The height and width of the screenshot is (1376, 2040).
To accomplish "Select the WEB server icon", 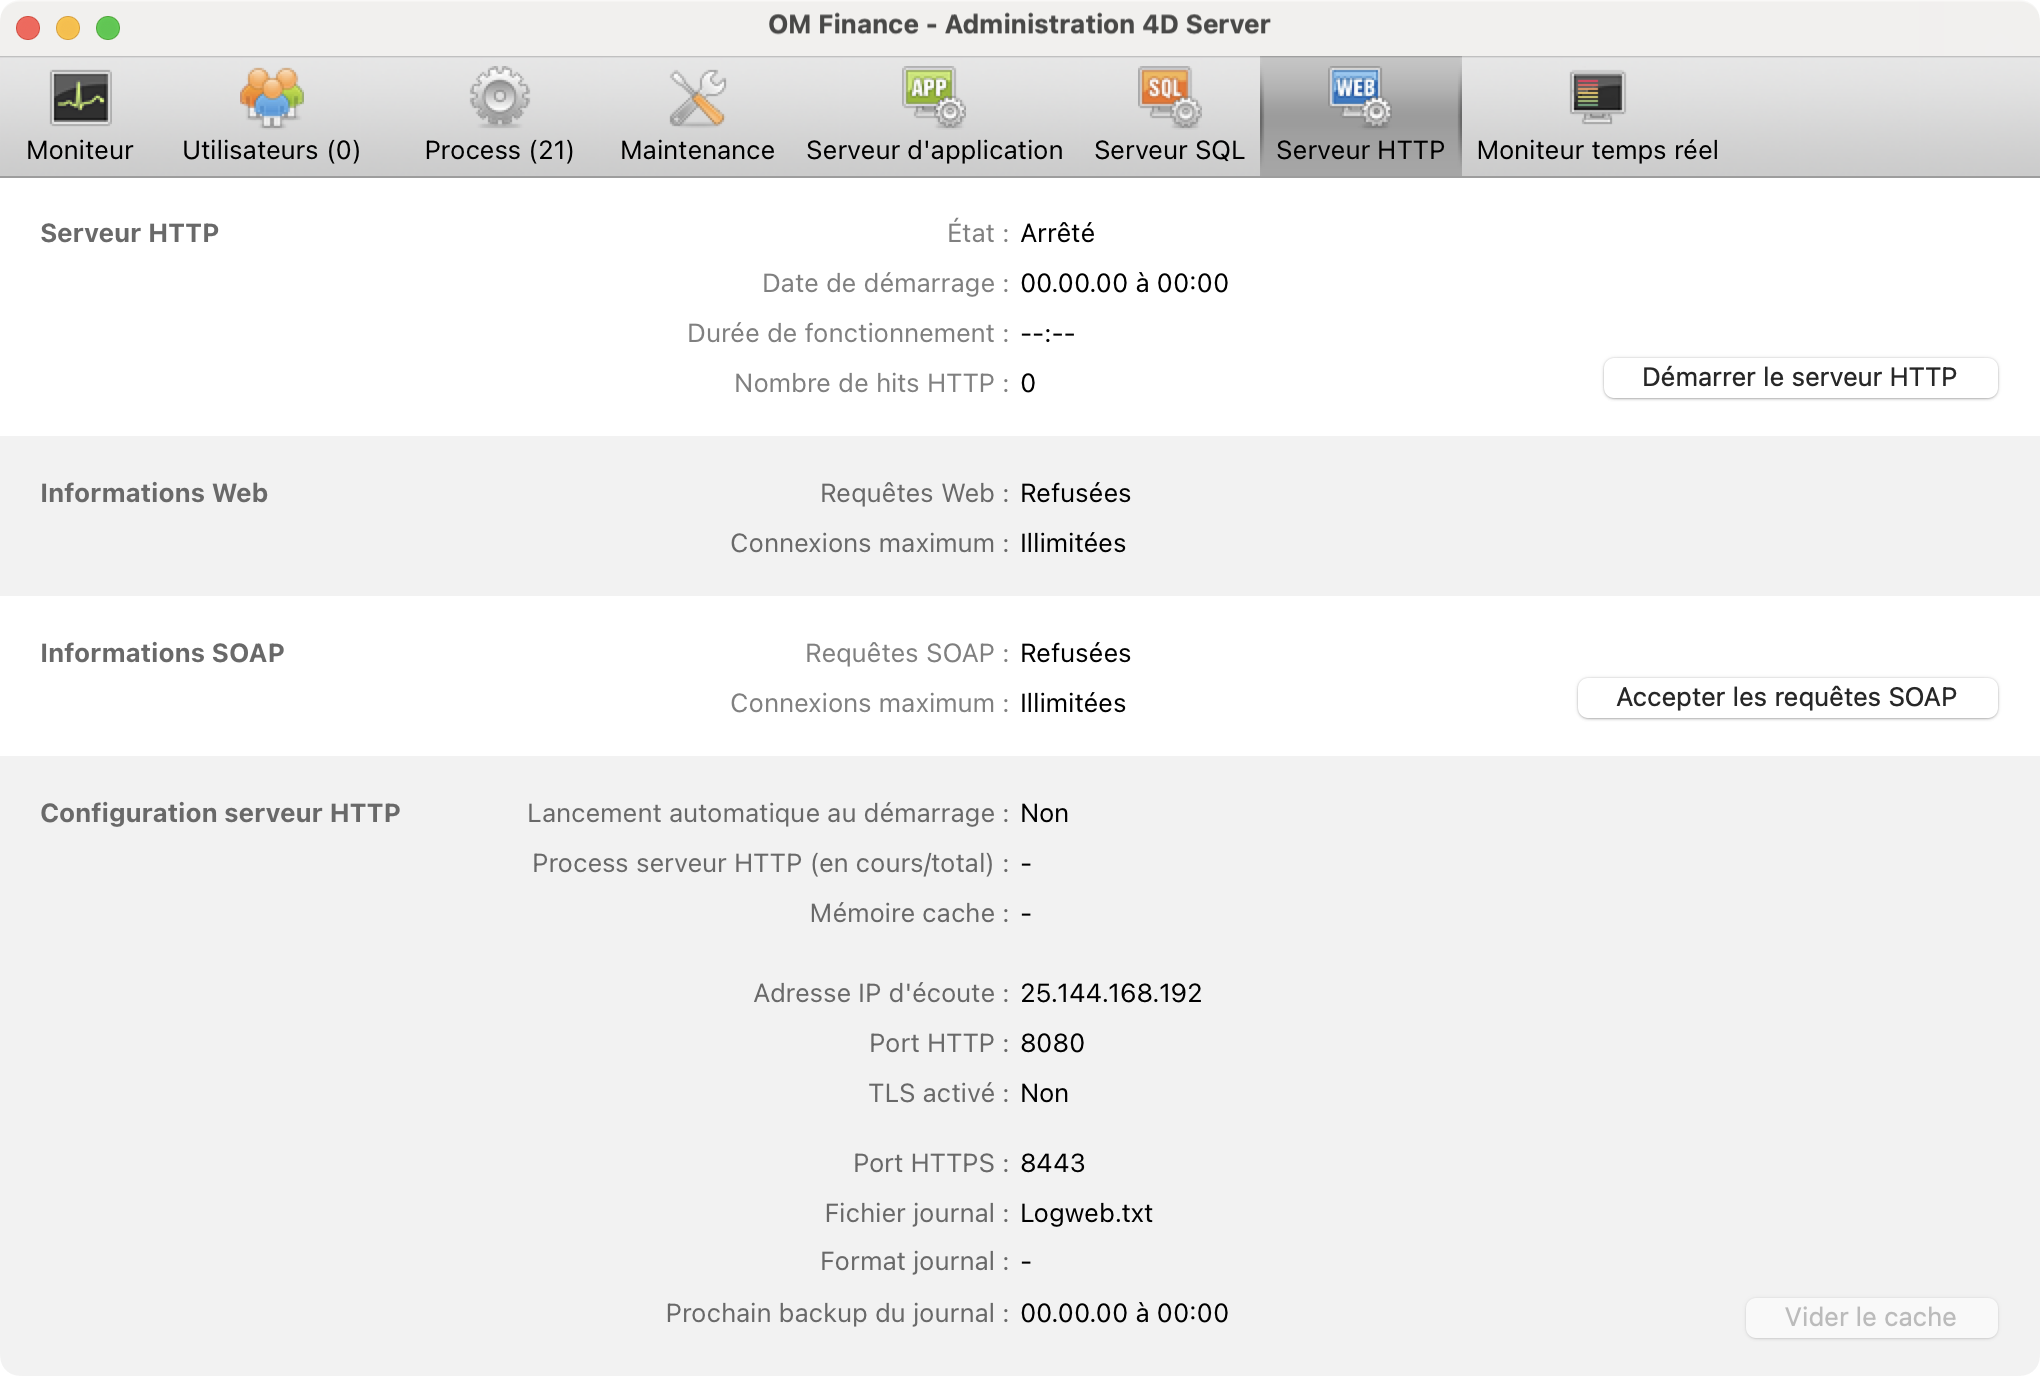I will coord(1360,98).
